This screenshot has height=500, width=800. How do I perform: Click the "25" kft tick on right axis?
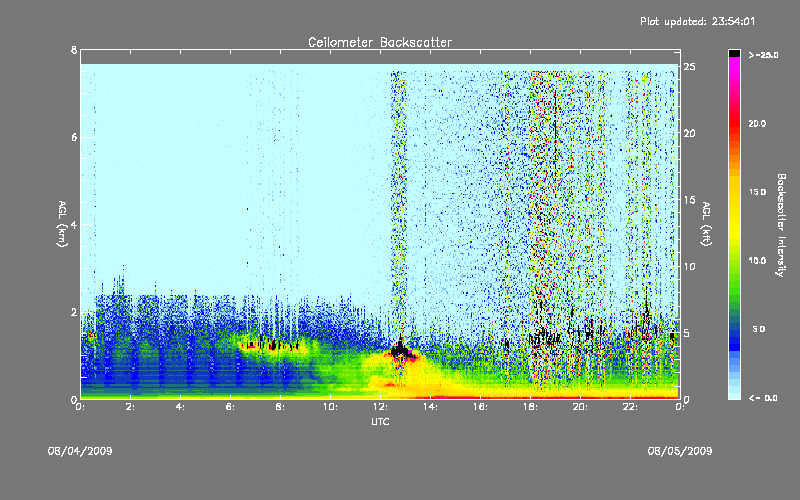click(690, 67)
